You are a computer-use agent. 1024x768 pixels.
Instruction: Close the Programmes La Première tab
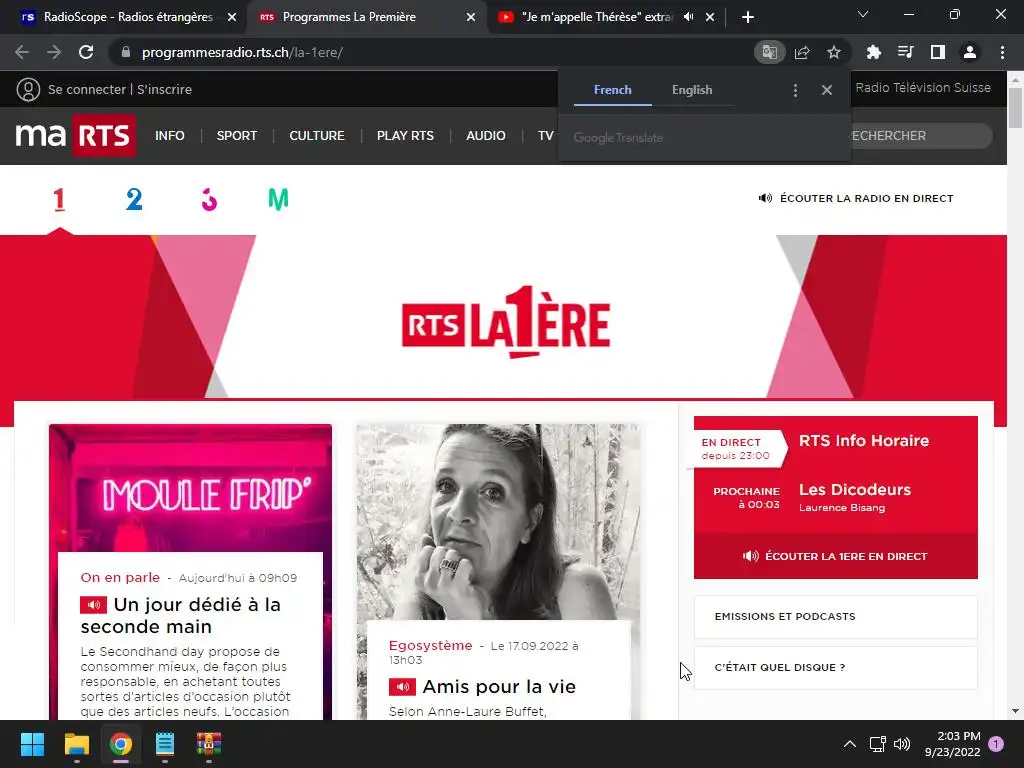[x=470, y=17]
